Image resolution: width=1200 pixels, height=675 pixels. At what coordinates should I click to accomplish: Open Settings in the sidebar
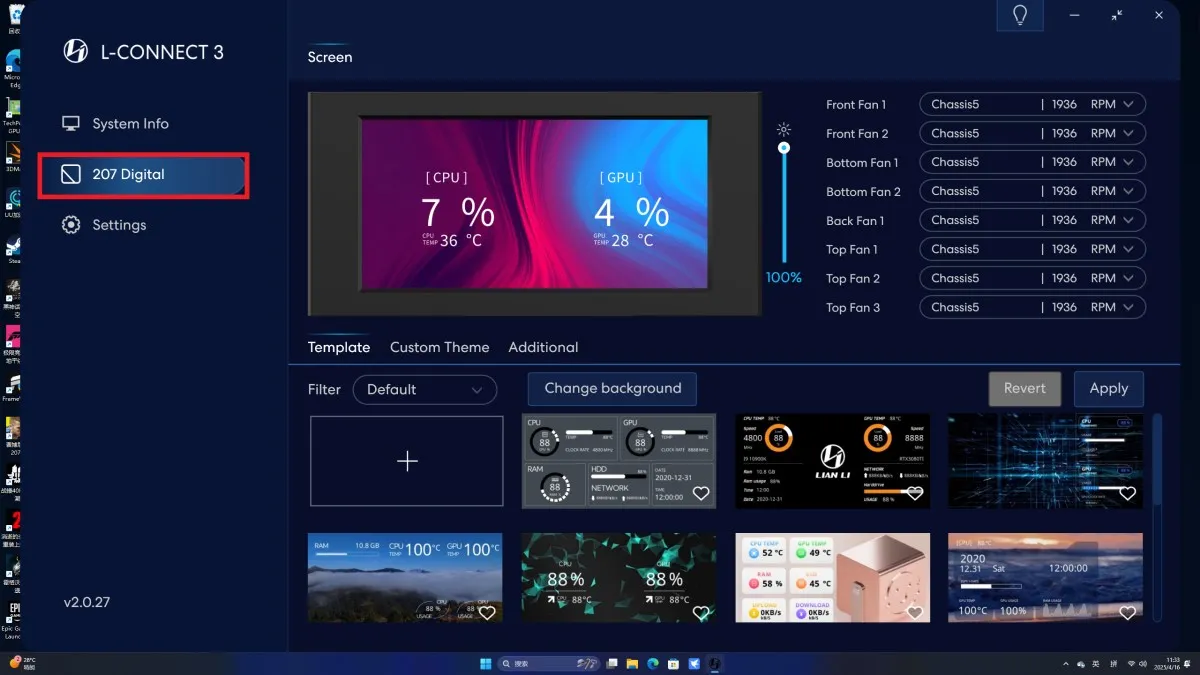[104, 225]
